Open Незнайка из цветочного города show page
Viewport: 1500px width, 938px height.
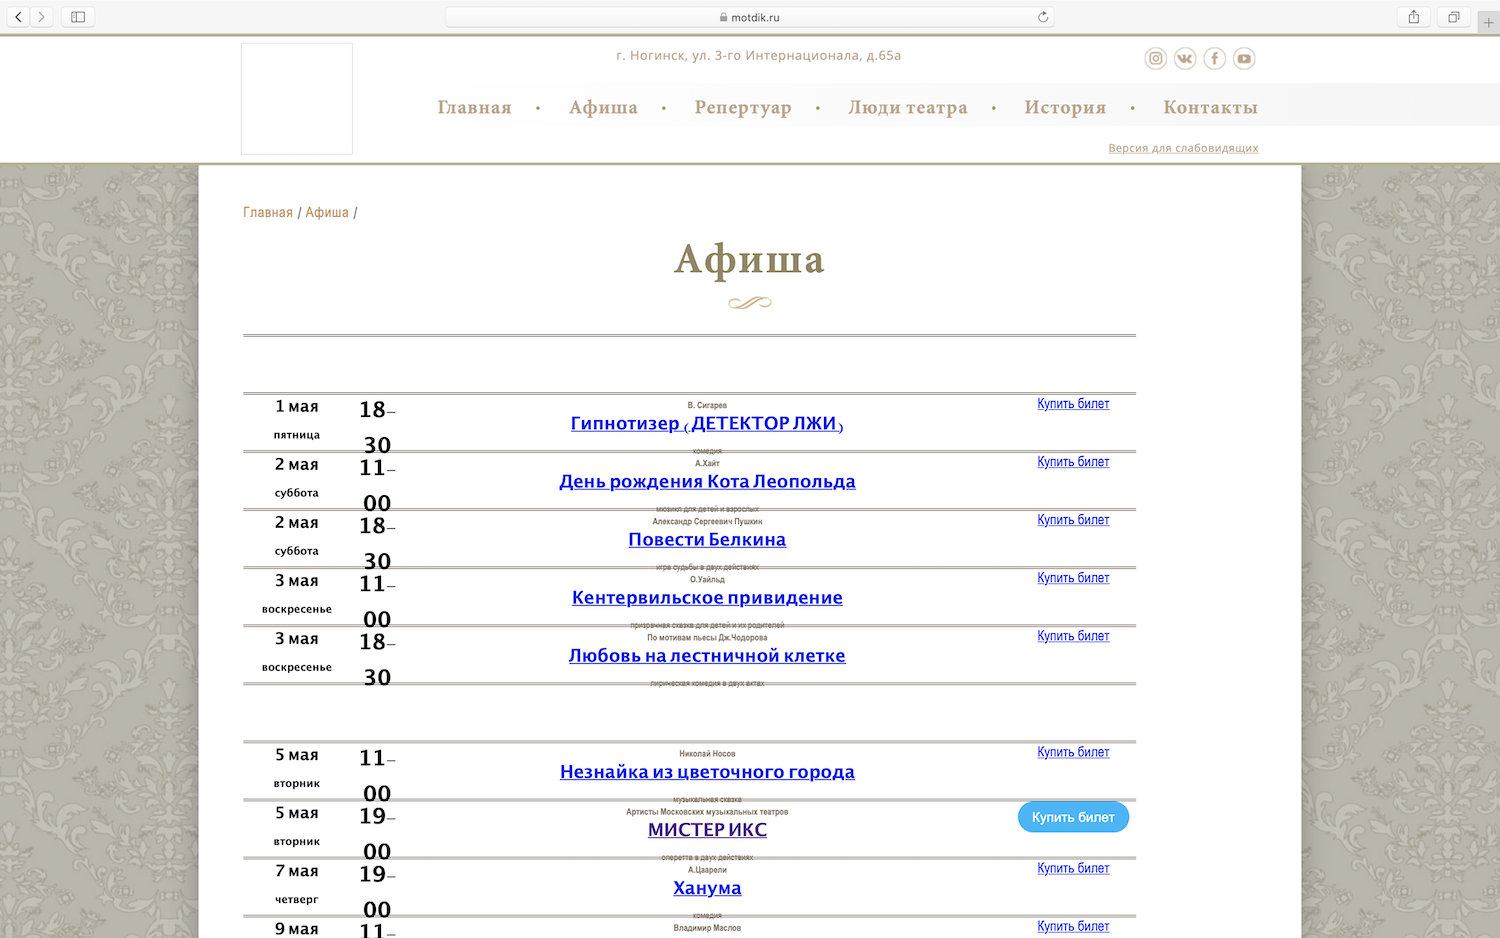coord(707,772)
